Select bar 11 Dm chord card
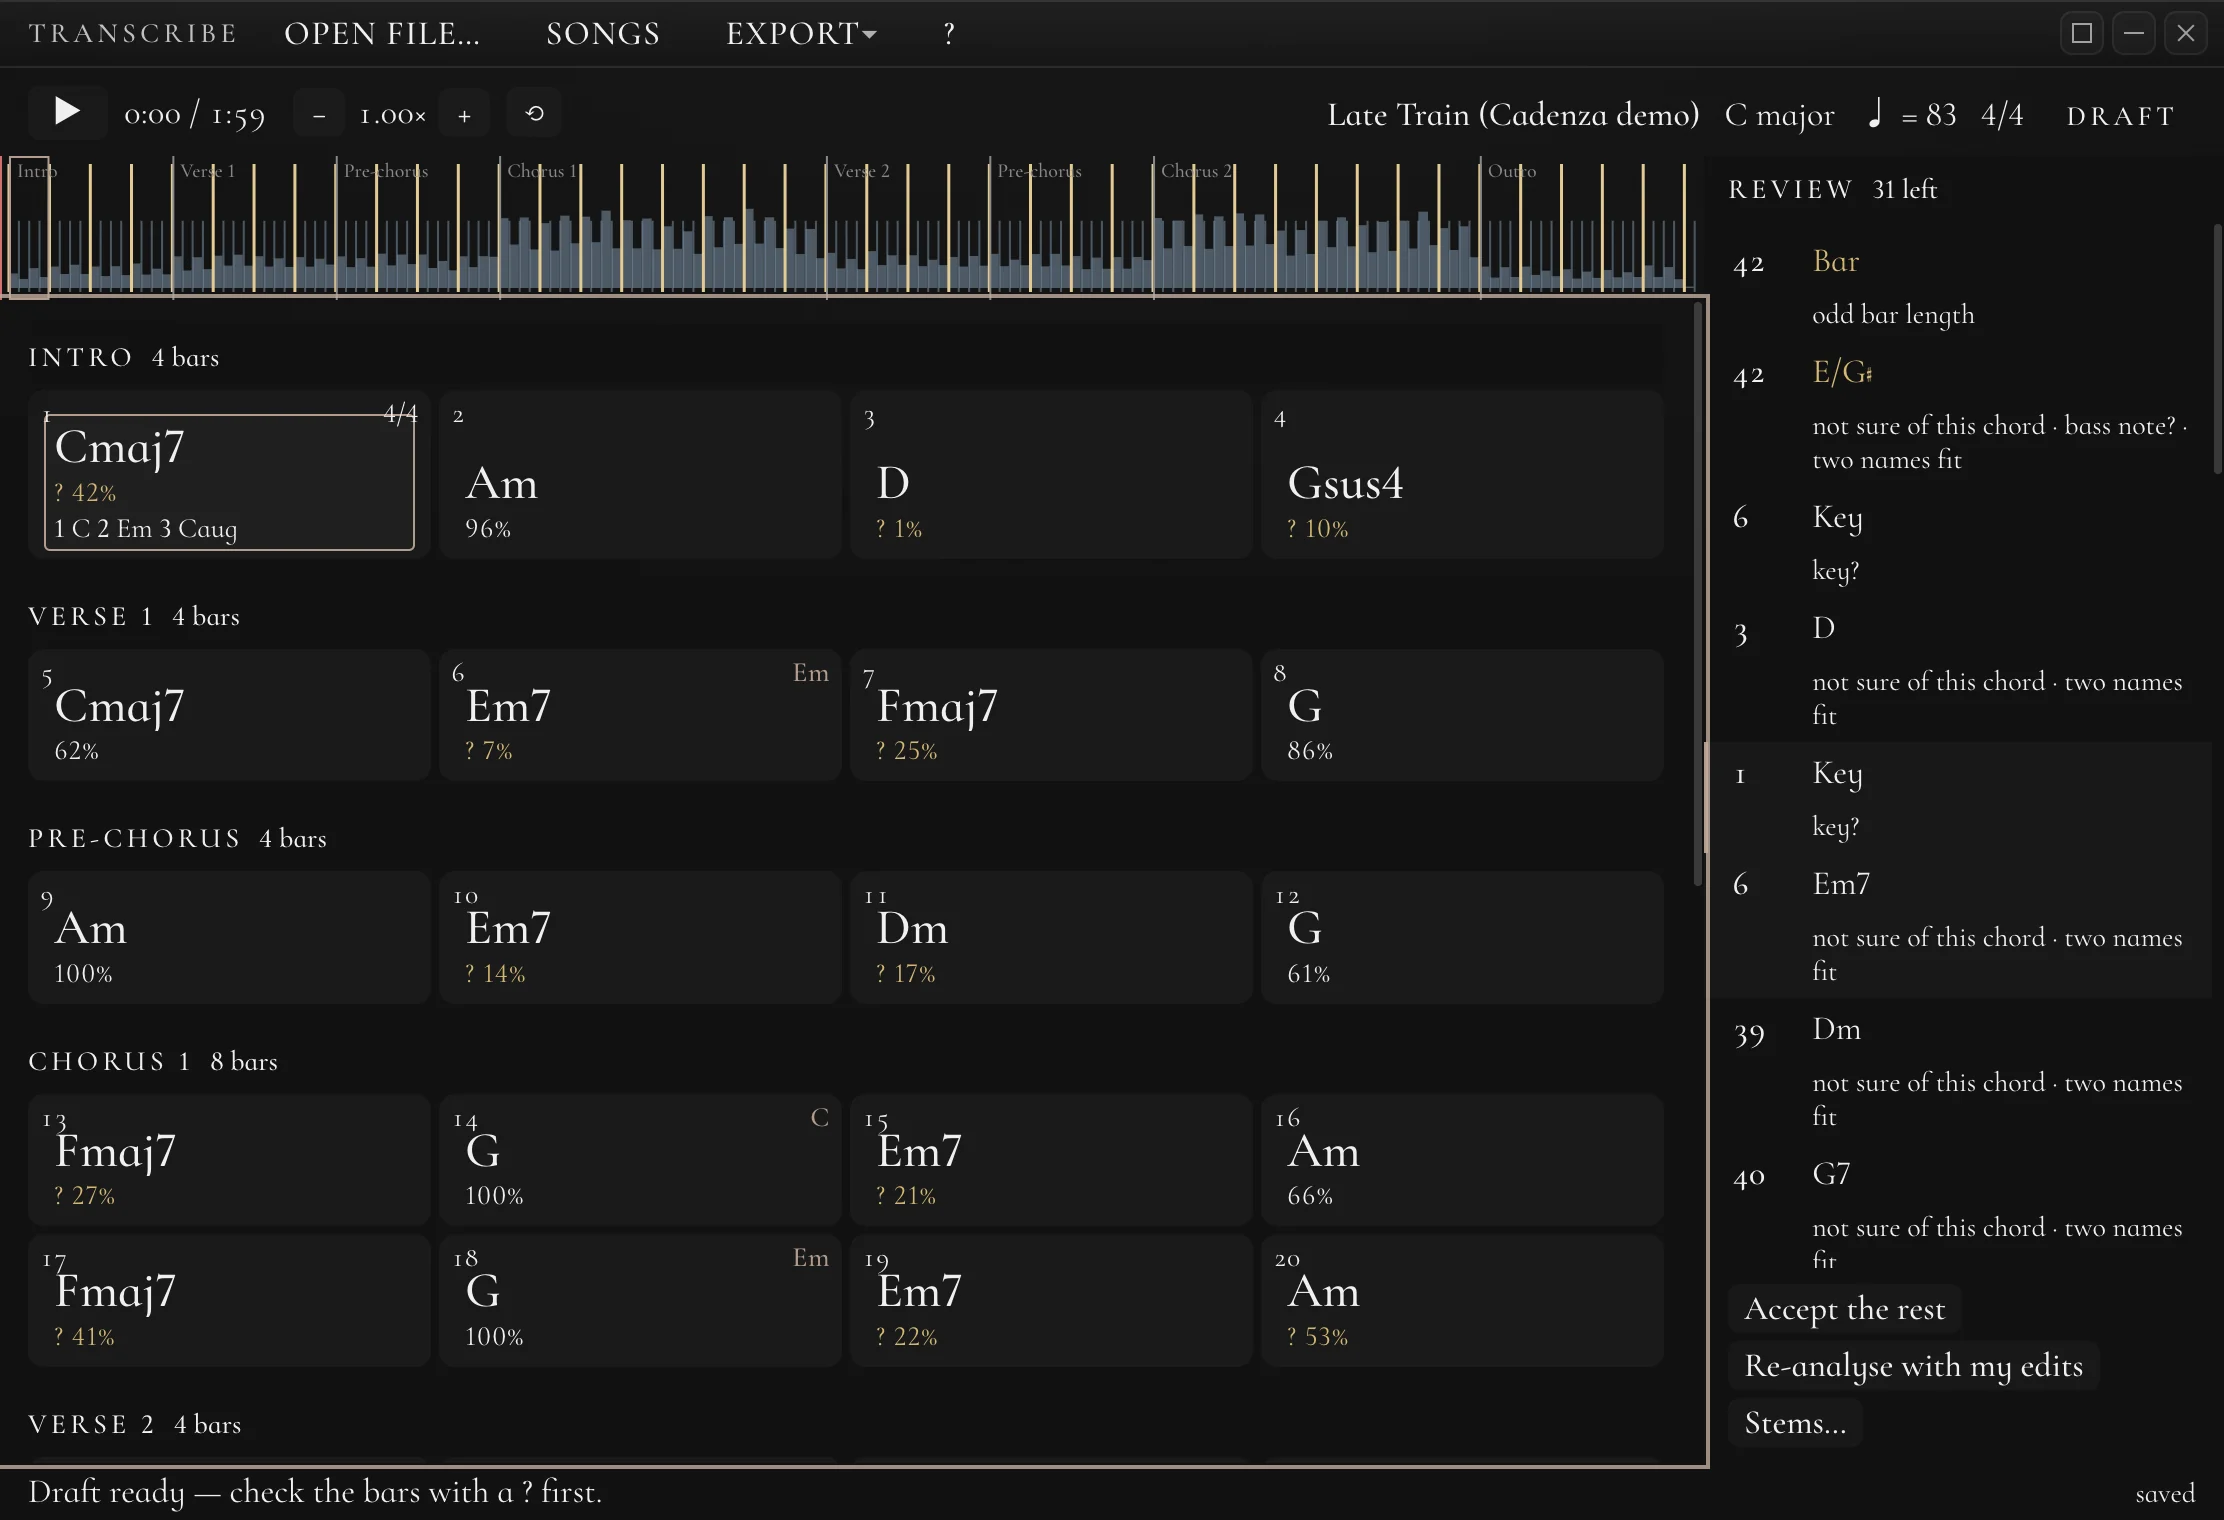 (x=1051, y=937)
